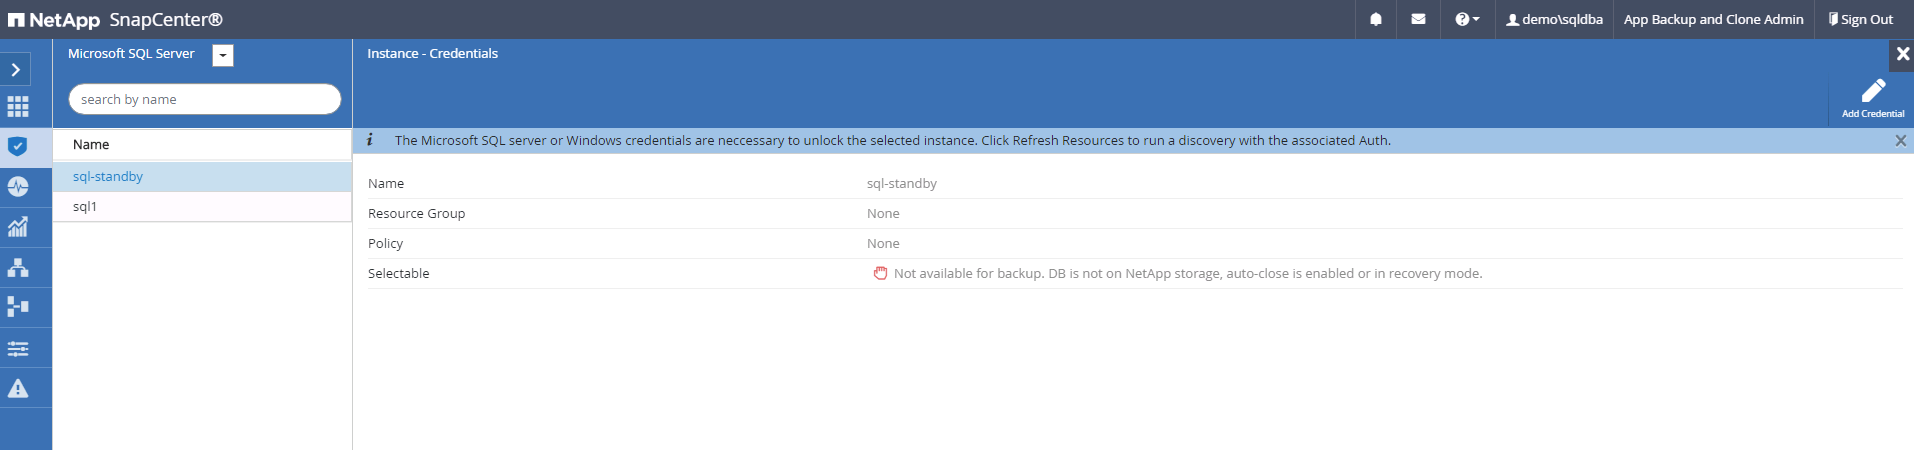Viewport: 1914px width, 450px height.
Task: Click the search by name field
Action: point(204,99)
